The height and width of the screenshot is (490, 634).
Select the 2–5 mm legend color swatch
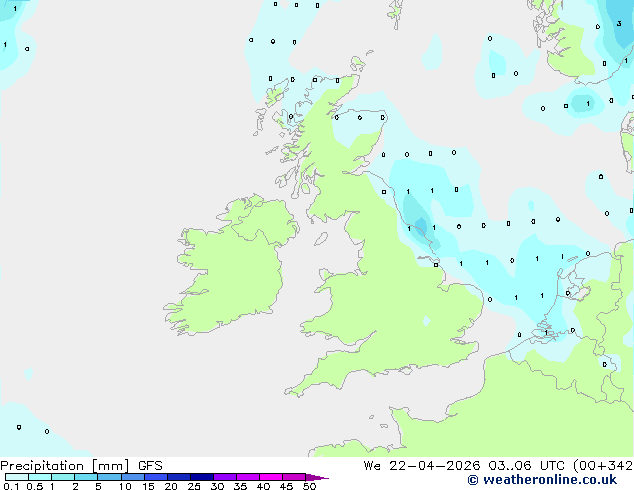click(x=86, y=477)
